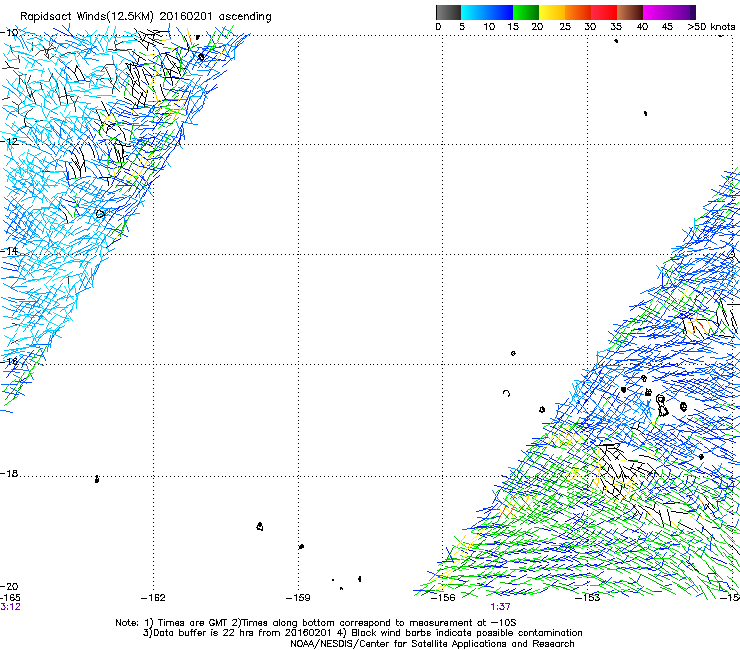Viewport: 740px width, 650px height.
Task: Pick the orange 25–30 knots color segment
Action: click(578, 12)
